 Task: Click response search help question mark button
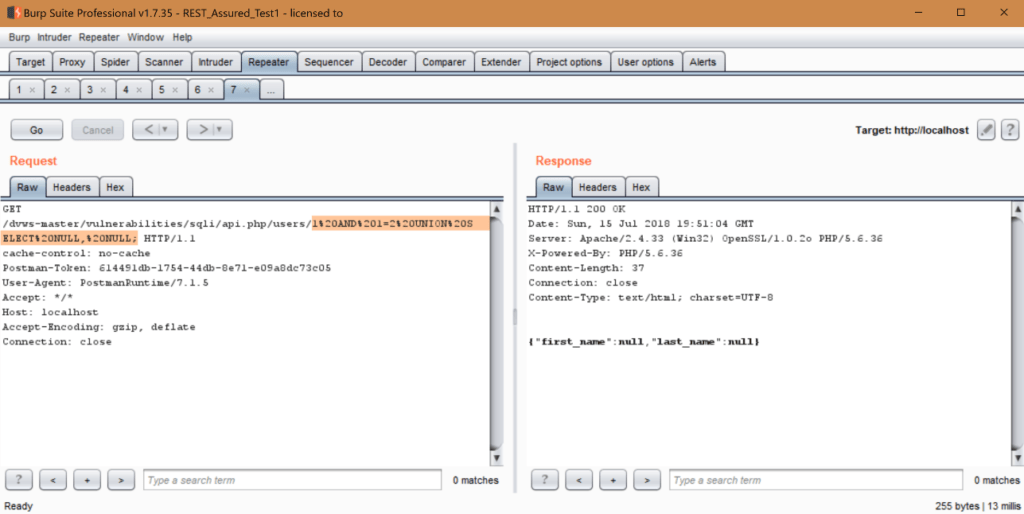(546, 480)
